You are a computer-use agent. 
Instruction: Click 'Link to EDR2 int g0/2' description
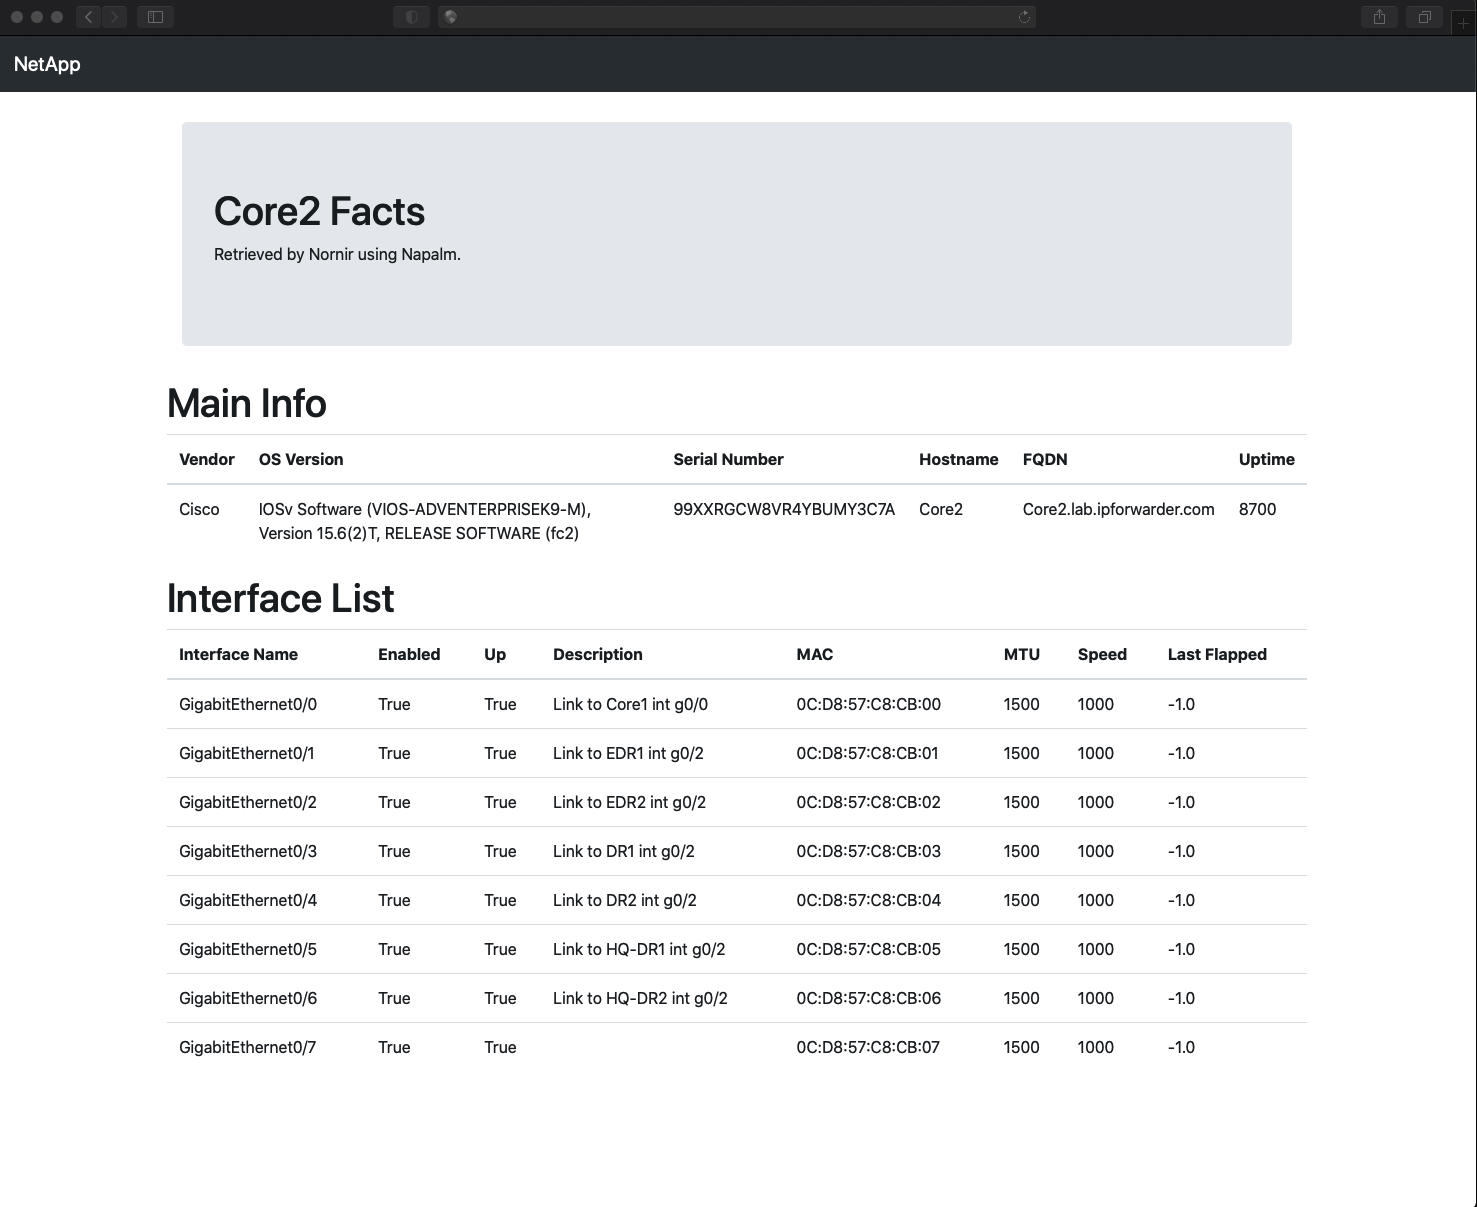pos(630,802)
